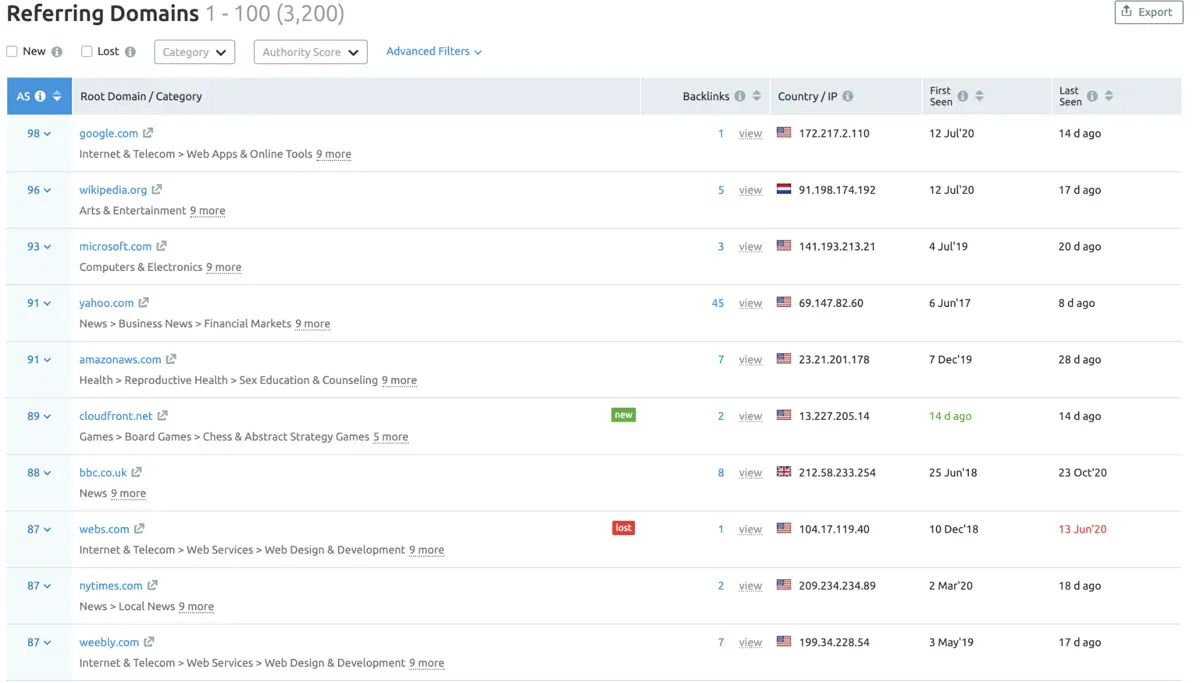The image size is (1200, 683).
Task: Click the 'new' badge on cloudfront.net row
Action: coord(623,415)
